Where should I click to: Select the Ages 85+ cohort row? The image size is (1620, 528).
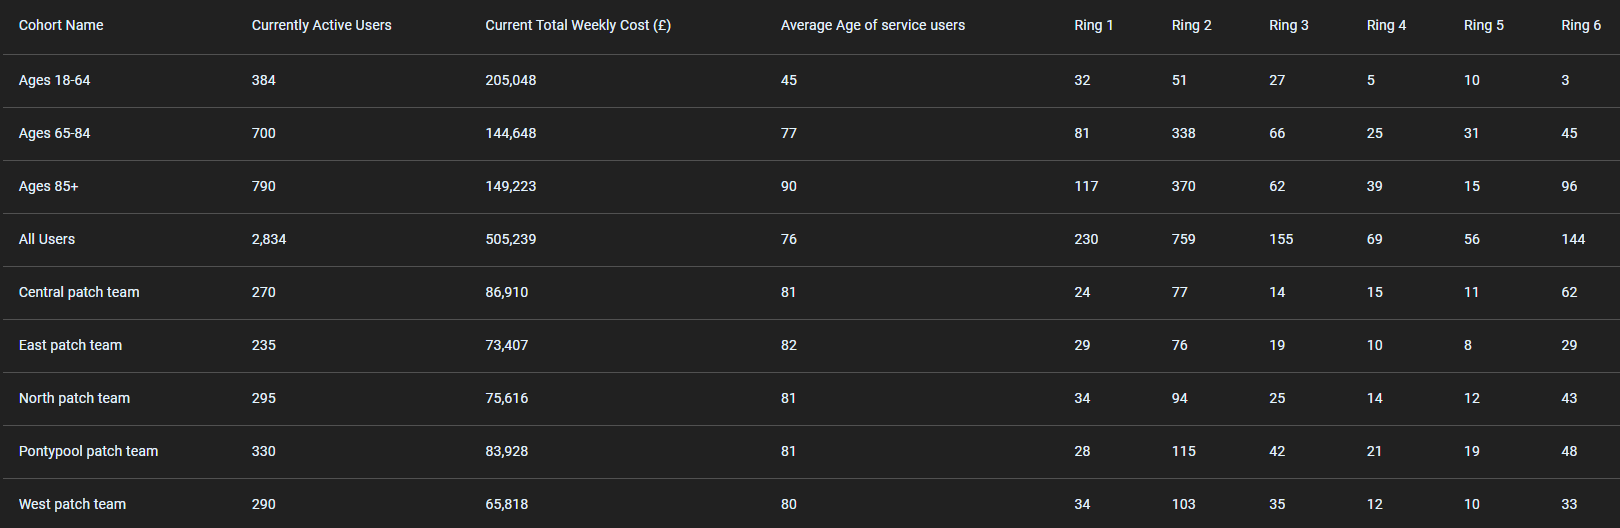pos(810,187)
